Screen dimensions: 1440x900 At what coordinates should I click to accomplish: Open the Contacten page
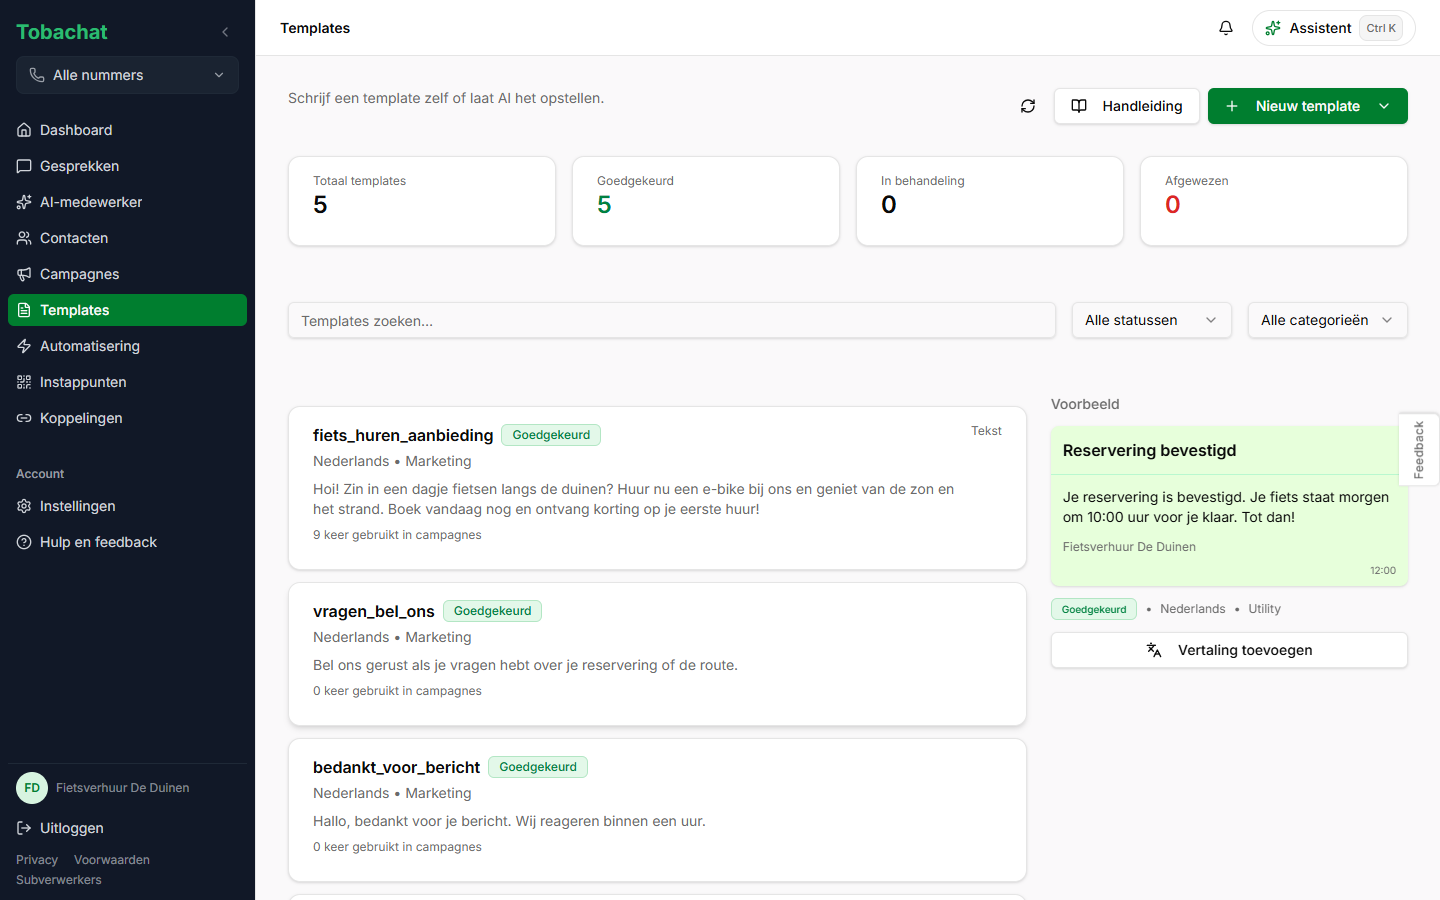[127, 238]
